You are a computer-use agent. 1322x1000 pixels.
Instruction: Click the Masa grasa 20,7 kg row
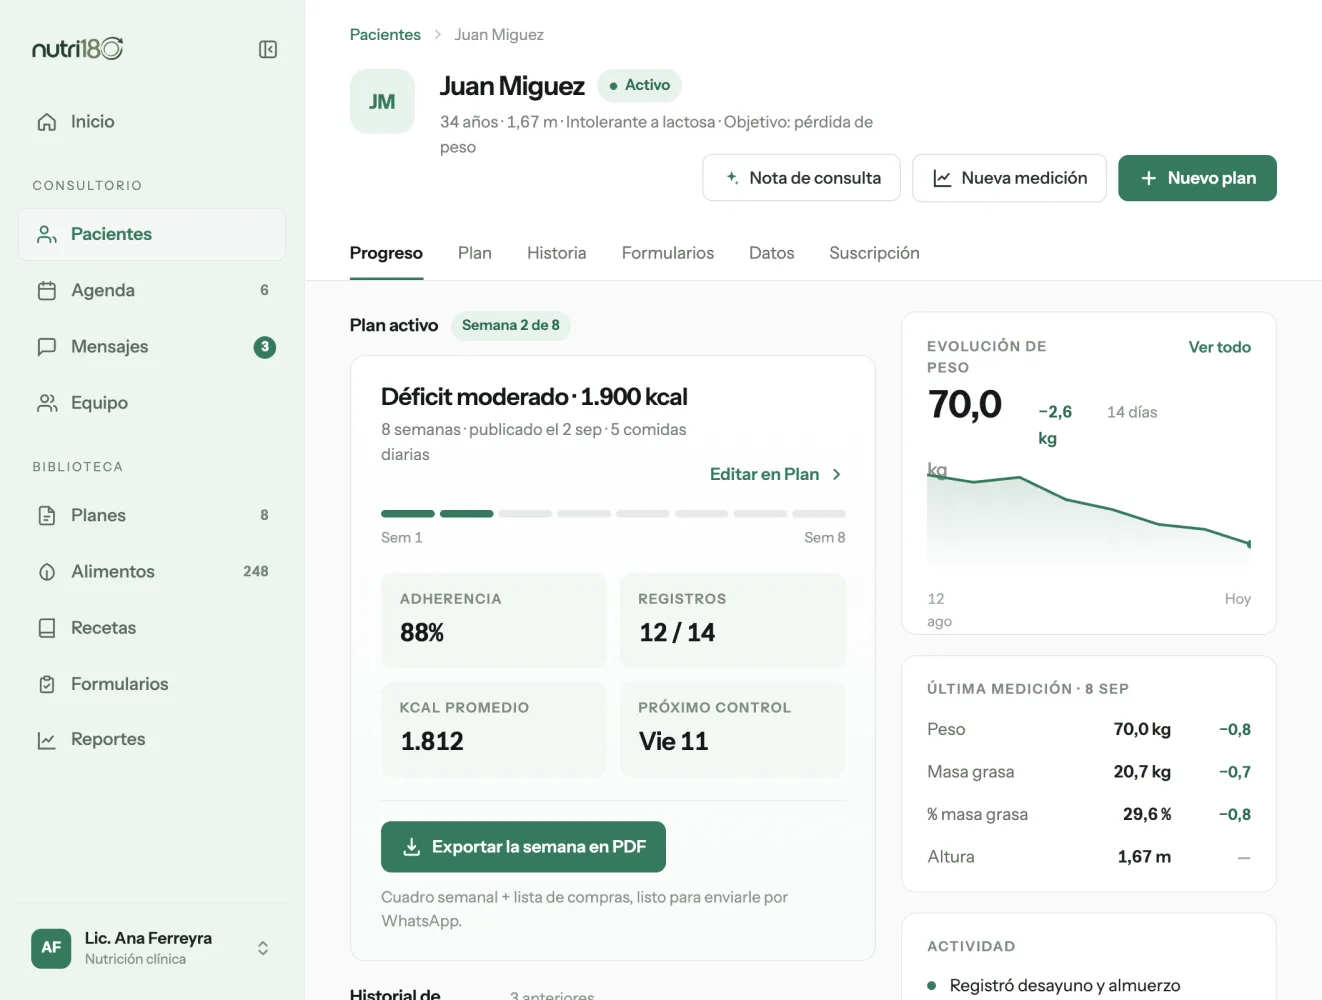(1089, 772)
